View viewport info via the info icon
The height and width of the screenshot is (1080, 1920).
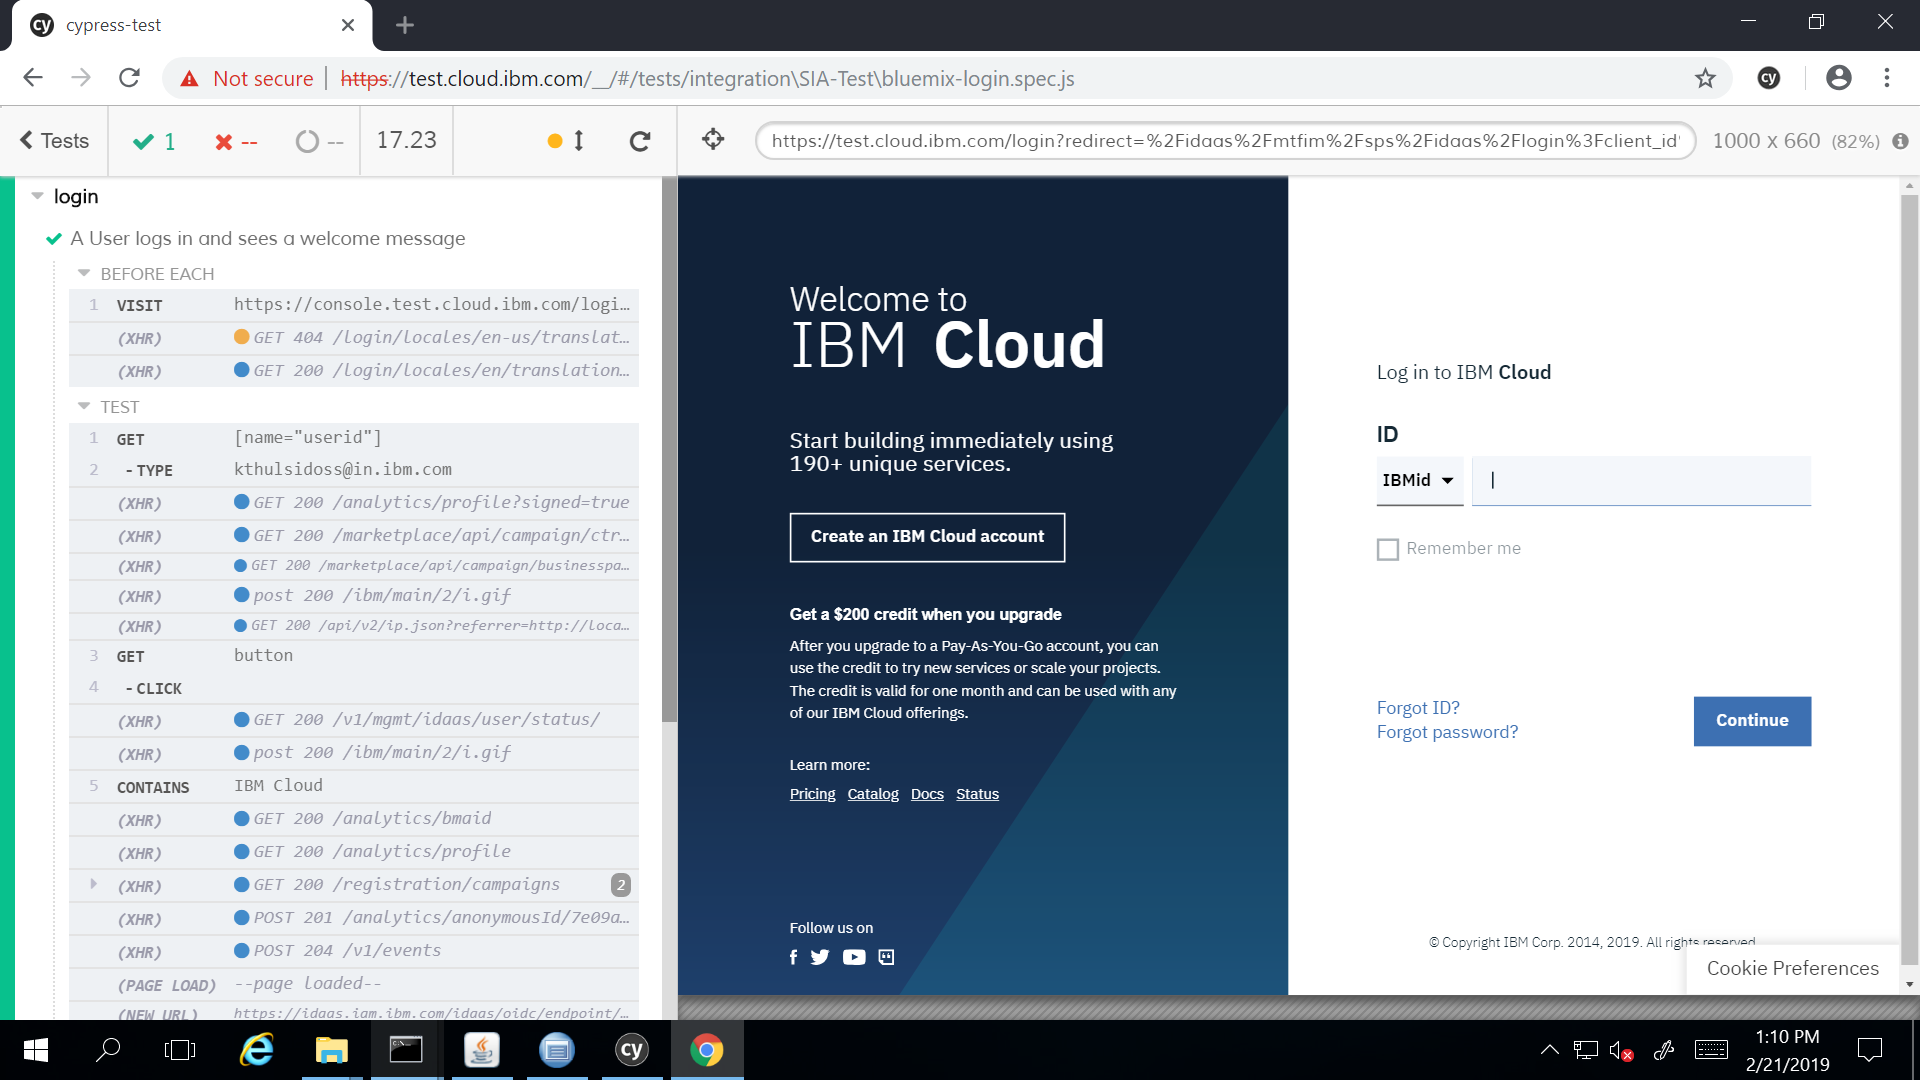(x=1901, y=142)
